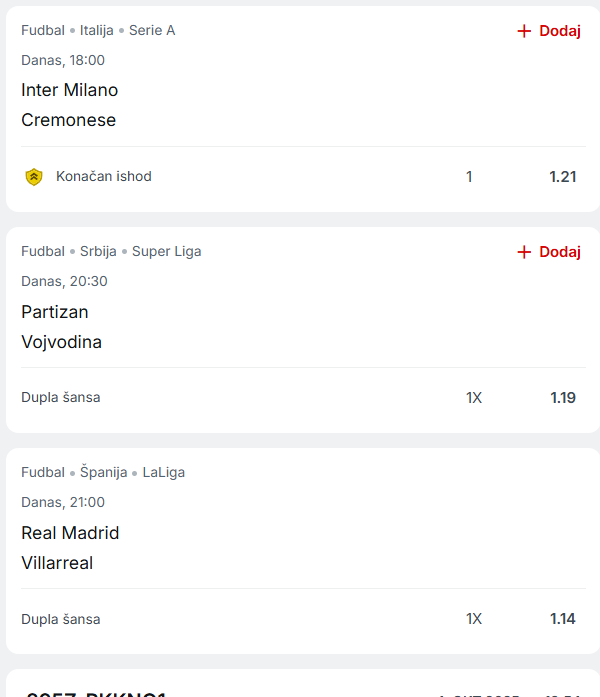The width and height of the screenshot is (600, 697).
Task: Open Inter Milano team name
Action: [70, 90]
